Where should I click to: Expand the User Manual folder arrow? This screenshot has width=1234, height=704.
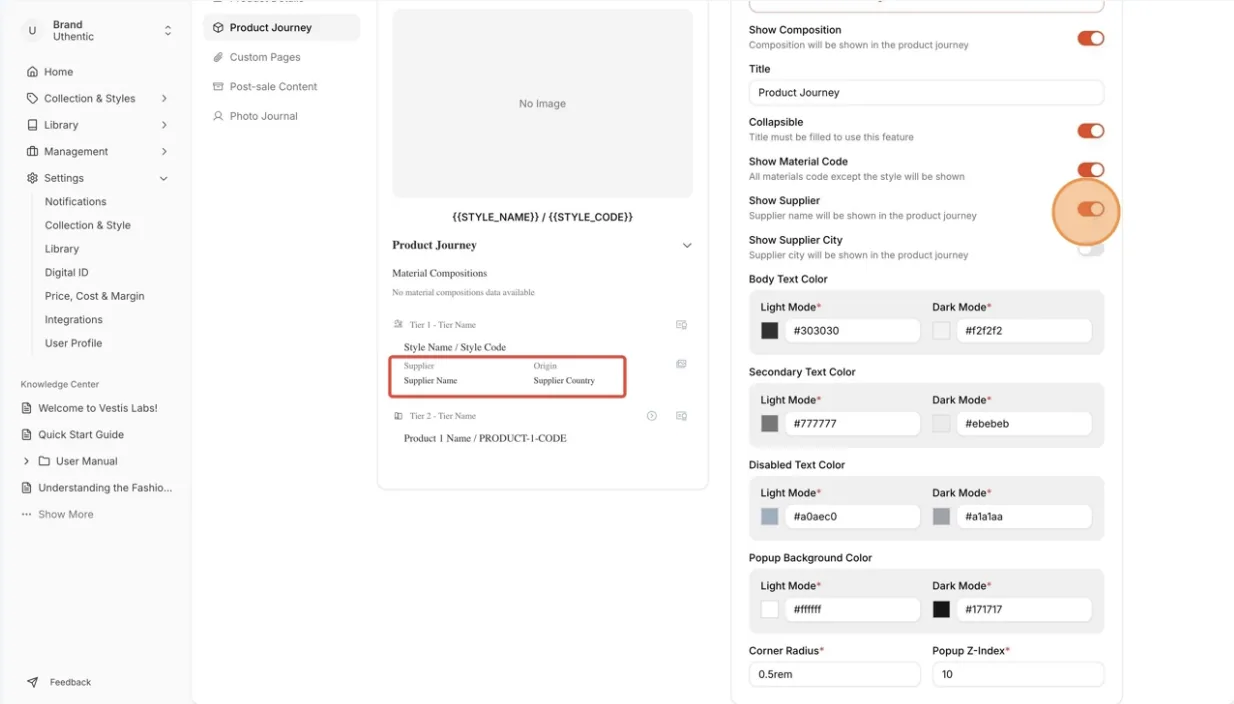pyautogui.click(x=27, y=461)
